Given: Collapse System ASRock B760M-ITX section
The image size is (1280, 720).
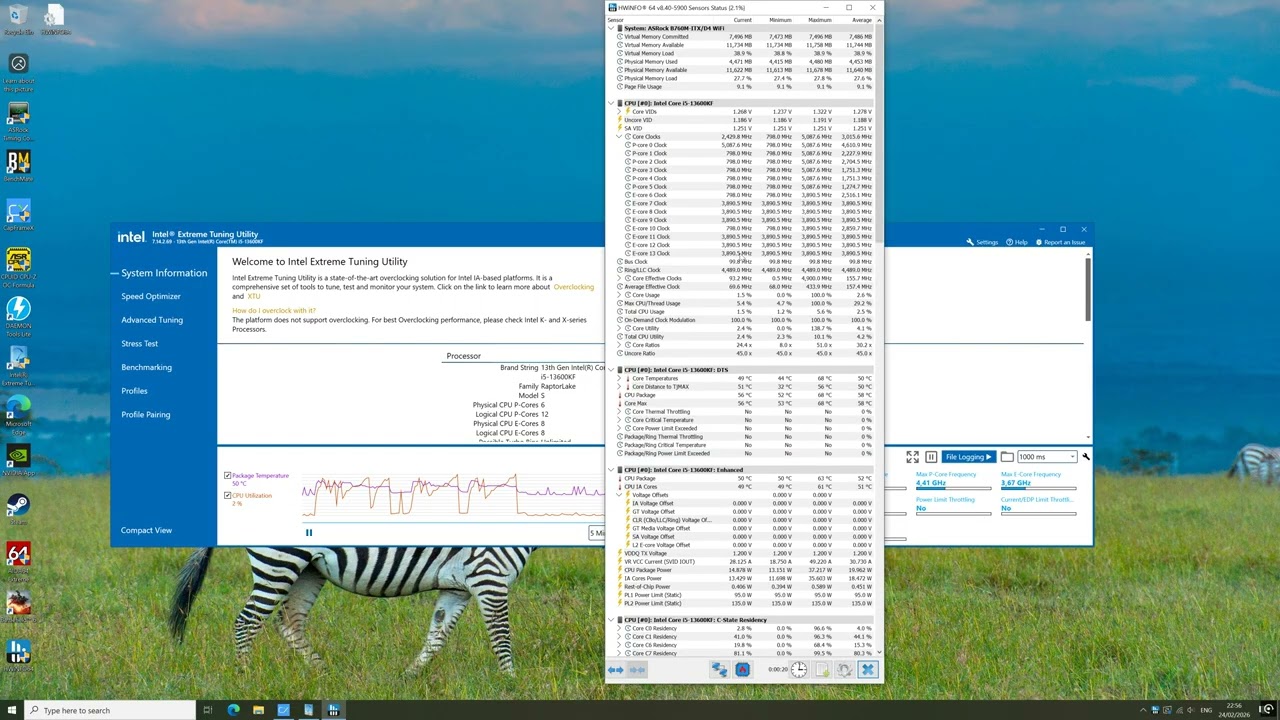Looking at the screenshot, I should click(x=612, y=28).
